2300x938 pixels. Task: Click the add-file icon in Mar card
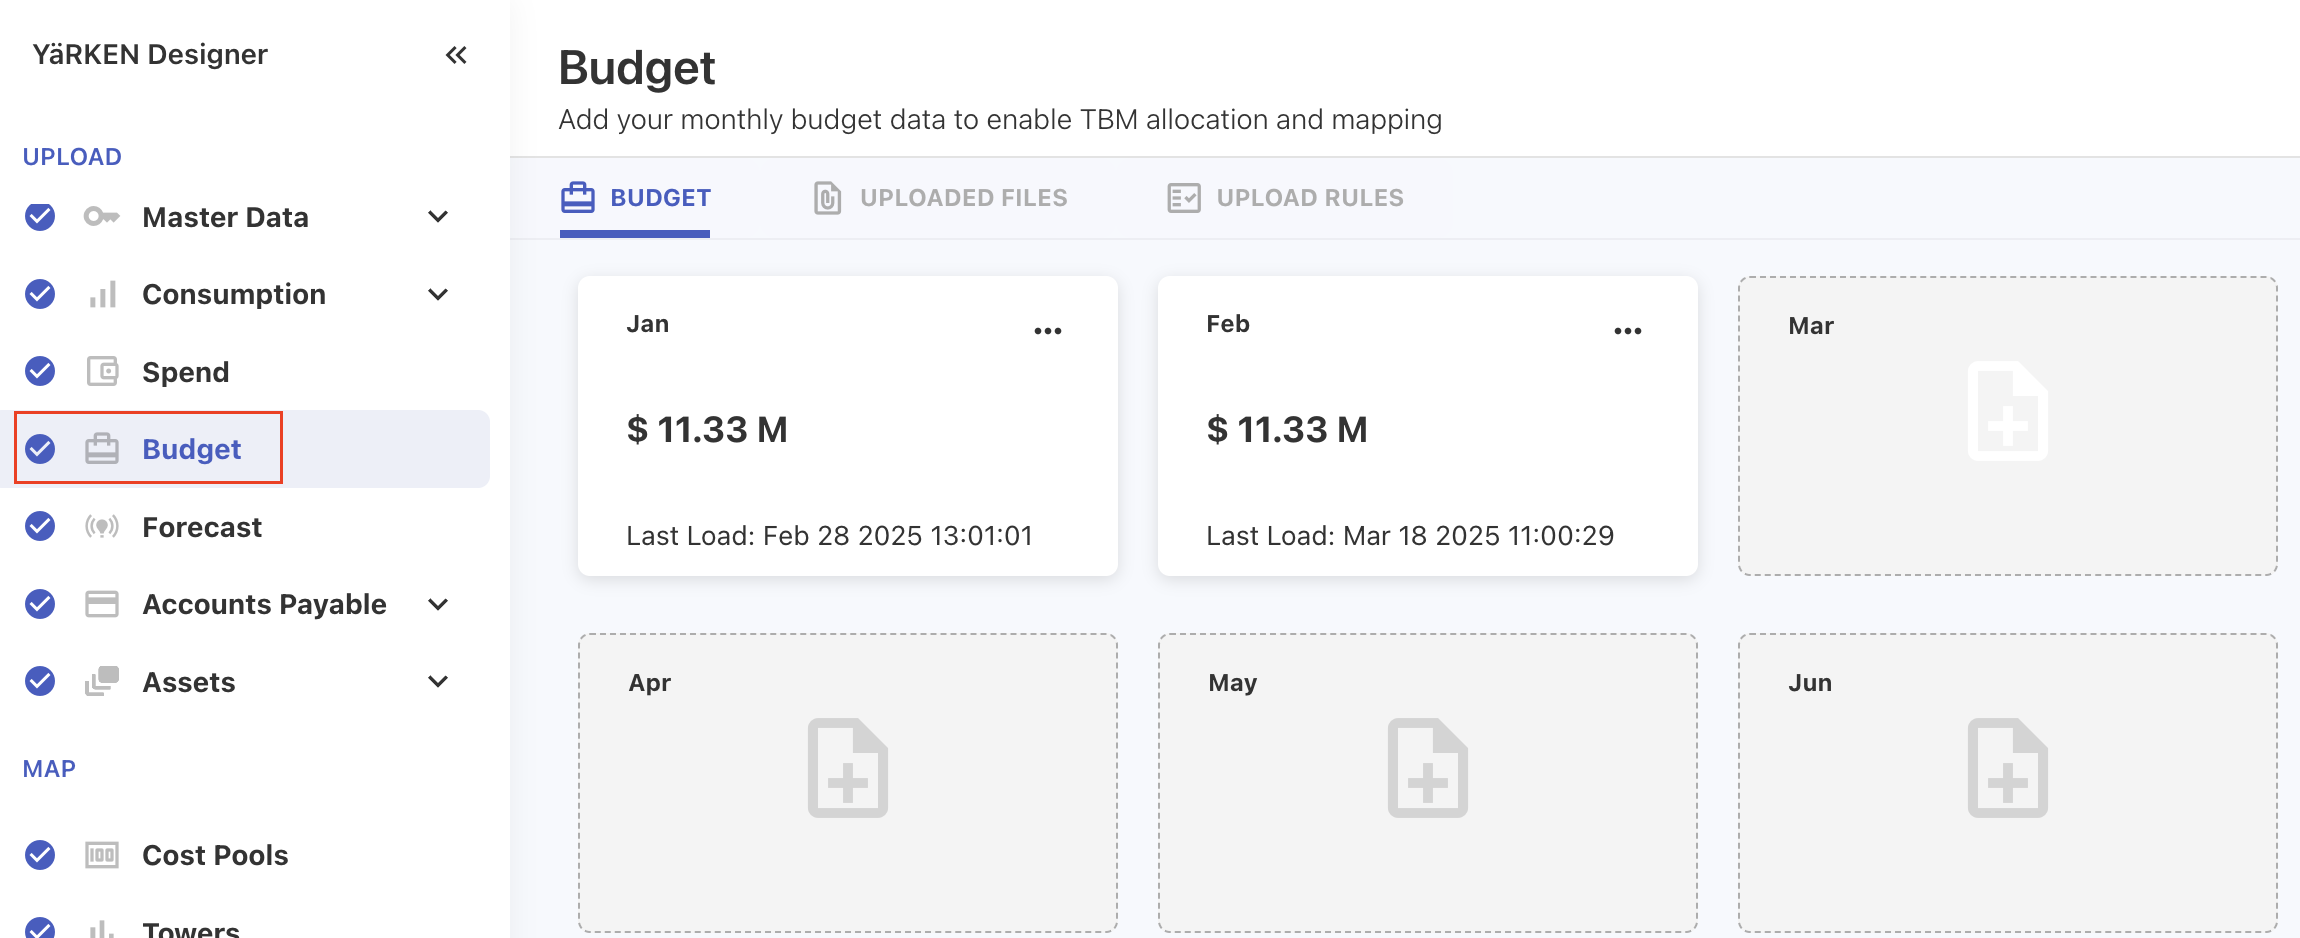pyautogui.click(x=2007, y=411)
